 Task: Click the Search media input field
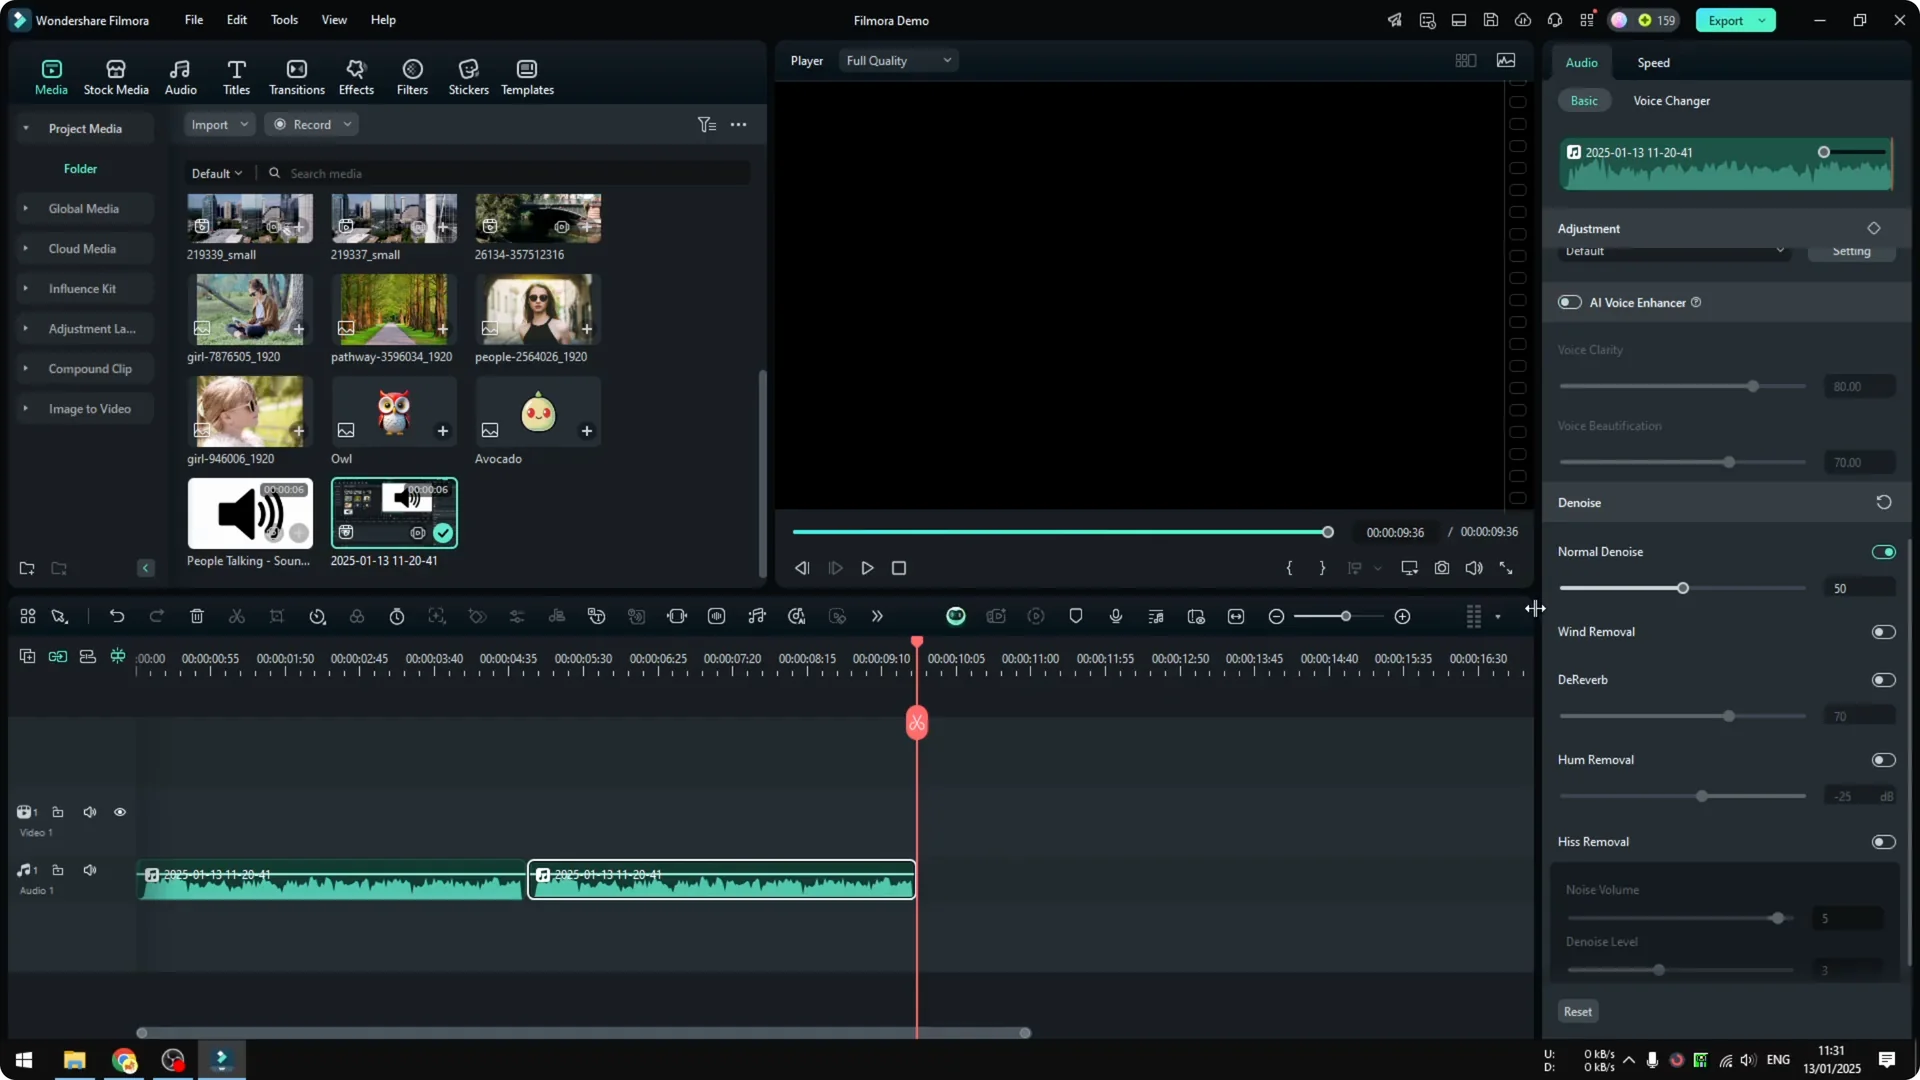click(x=517, y=174)
